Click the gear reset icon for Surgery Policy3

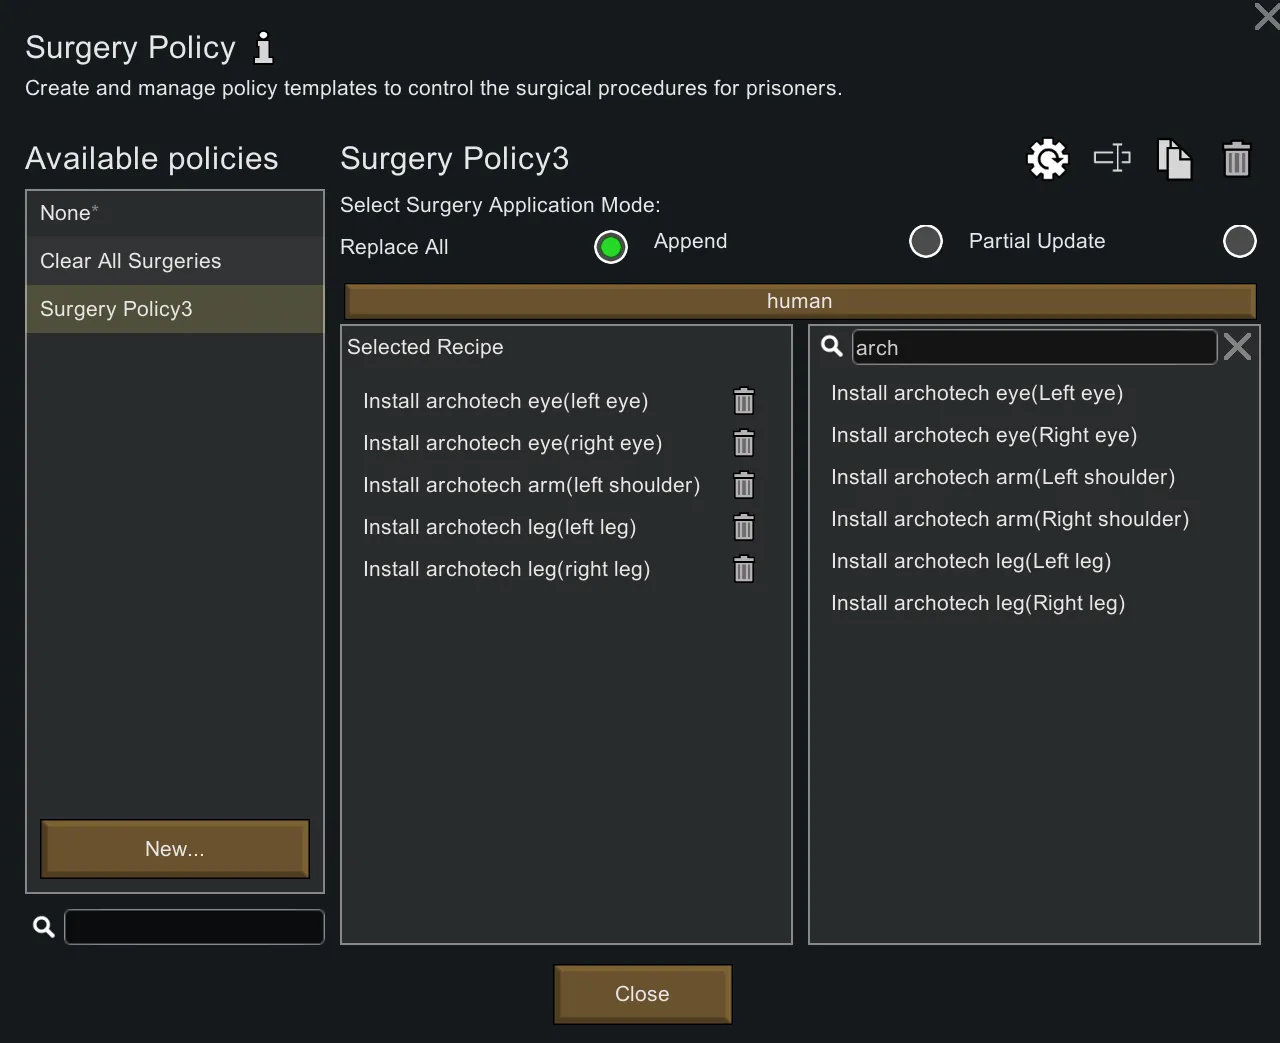[1047, 159]
